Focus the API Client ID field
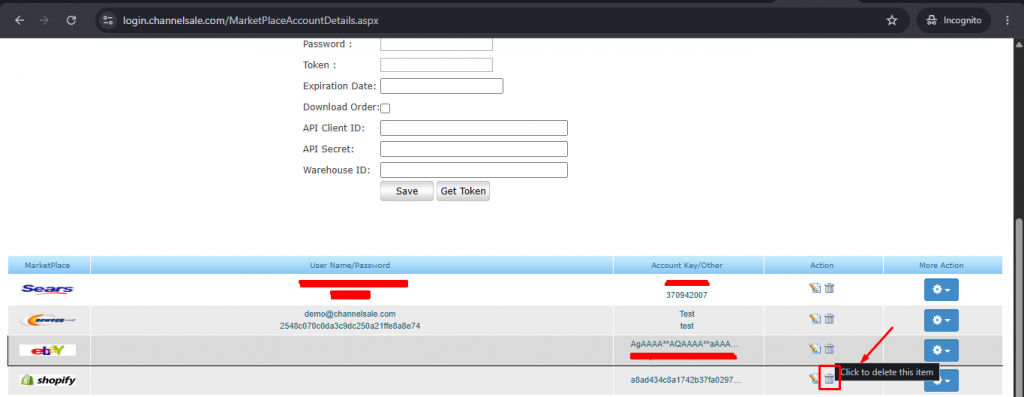 tap(473, 128)
